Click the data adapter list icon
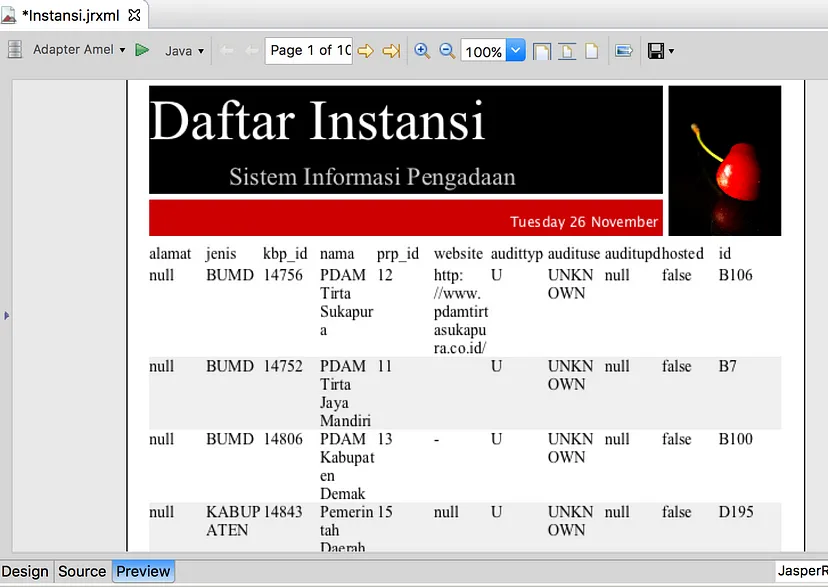 15,50
